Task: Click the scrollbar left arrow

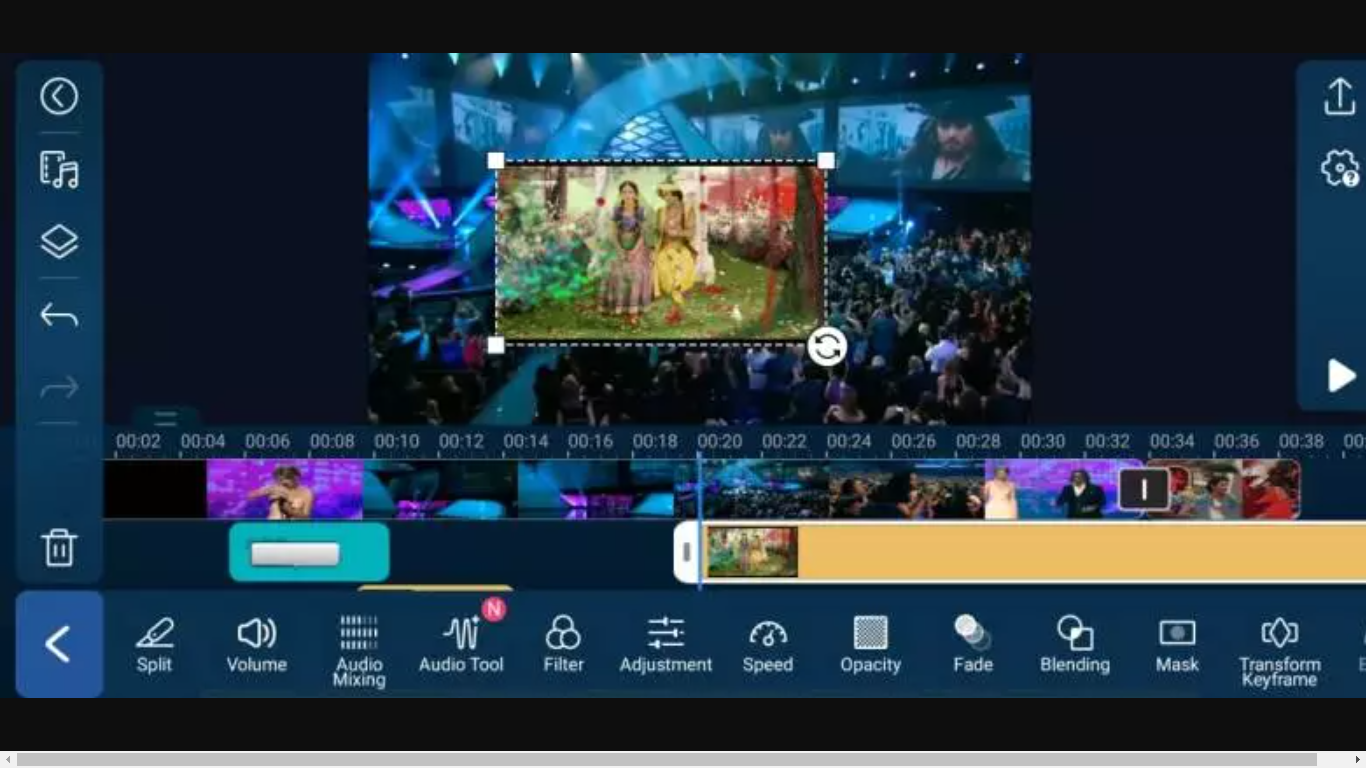Action: click(8, 760)
